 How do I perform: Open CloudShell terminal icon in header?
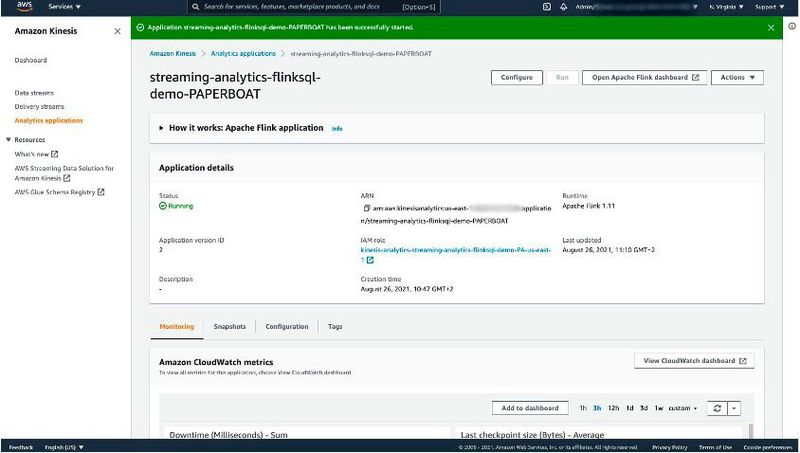point(546,7)
